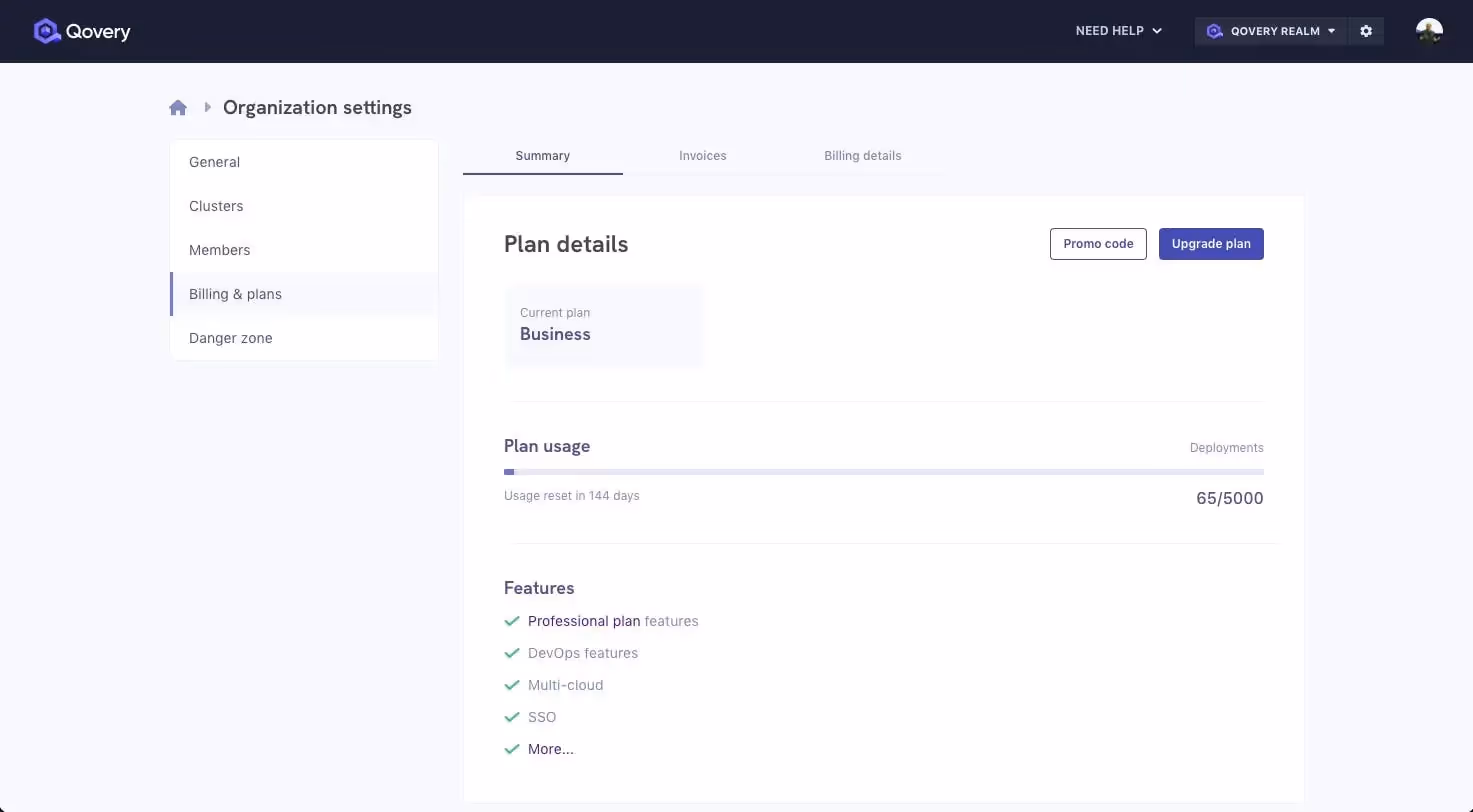
Task: Click the checkmark beside SSO feature
Action: (x=512, y=717)
